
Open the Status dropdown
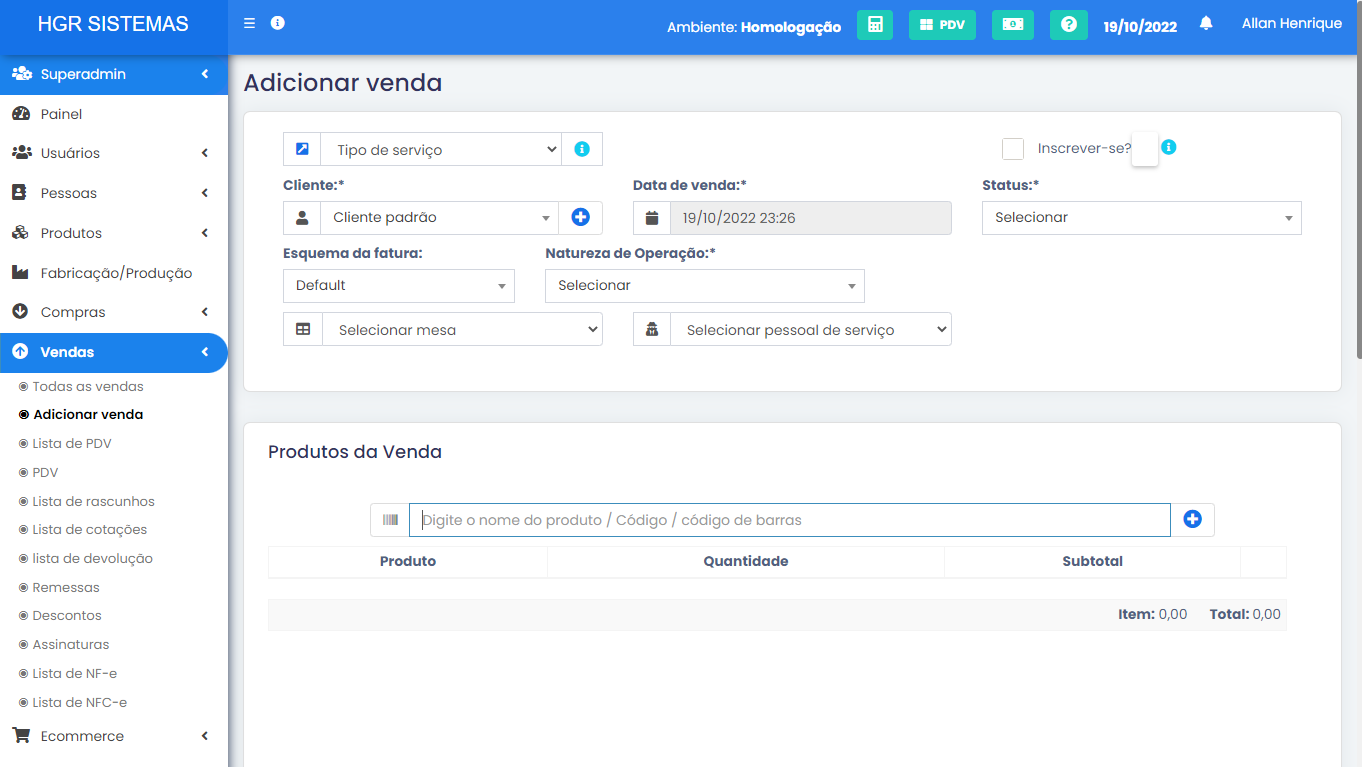pyautogui.click(x=1141, y=217)
